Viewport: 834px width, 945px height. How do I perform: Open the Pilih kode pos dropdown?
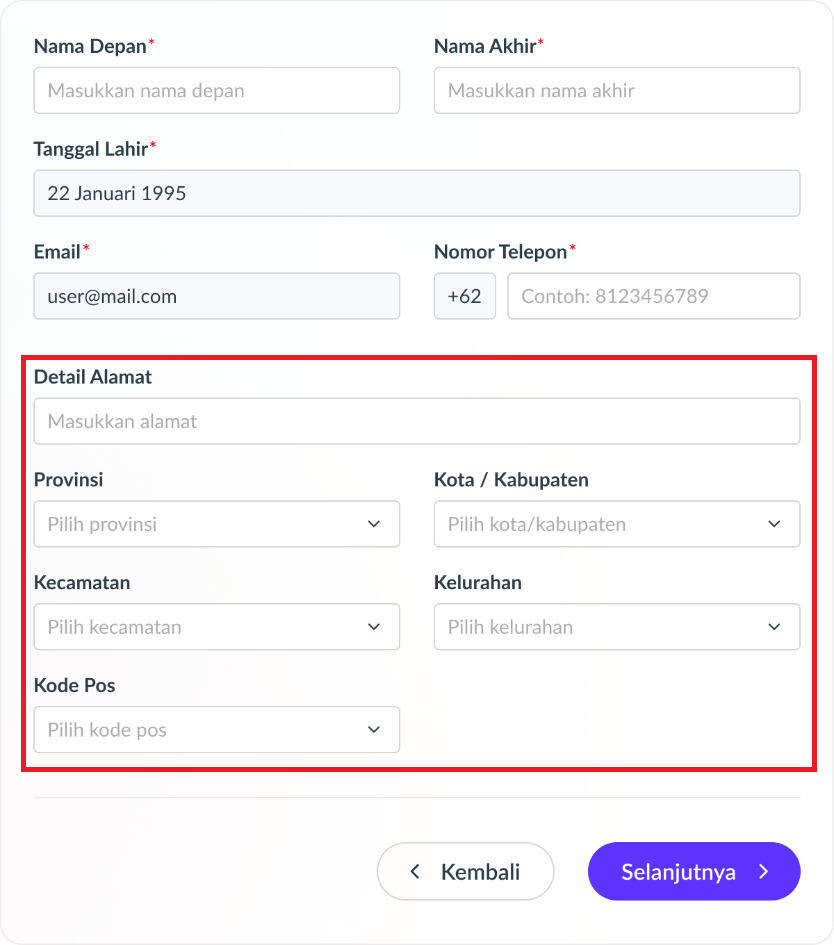coord(217,729)
